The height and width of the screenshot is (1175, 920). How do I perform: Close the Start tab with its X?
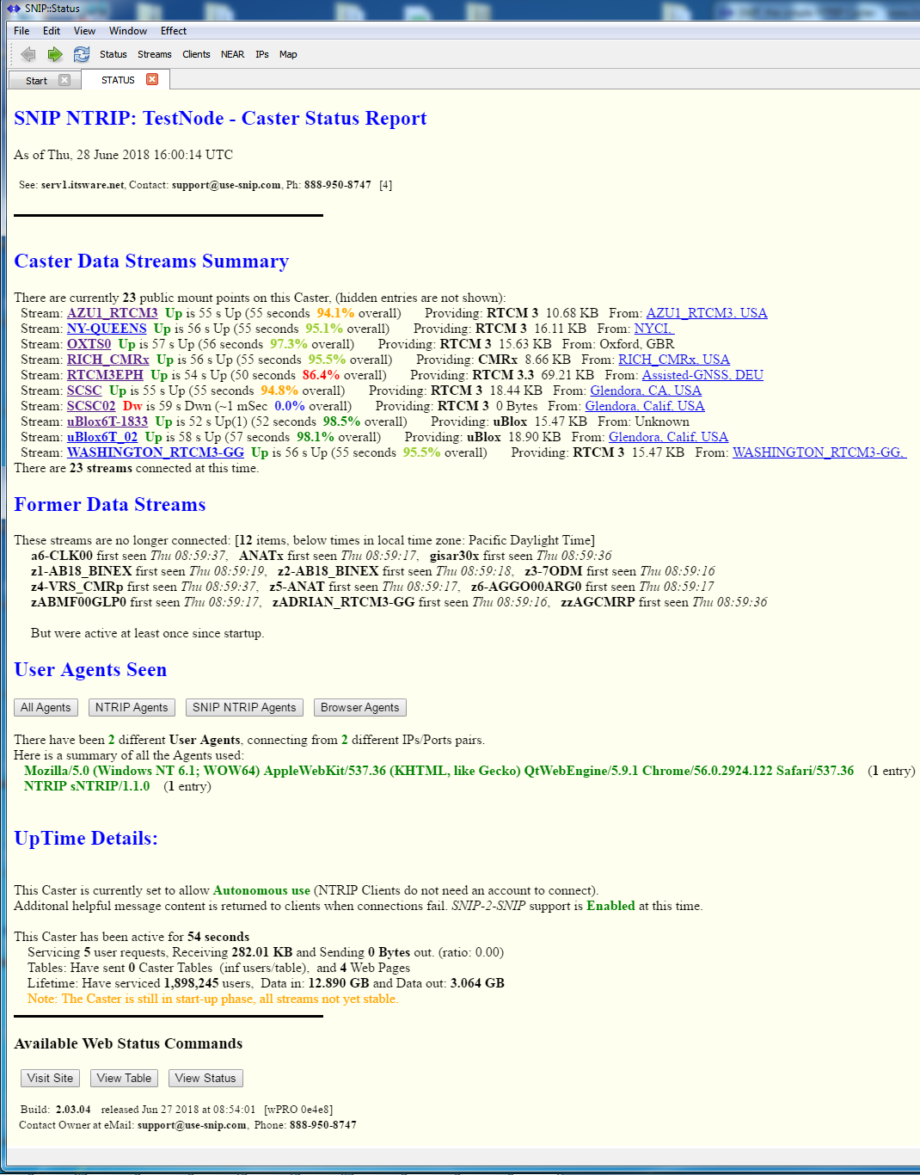point(64,80)
